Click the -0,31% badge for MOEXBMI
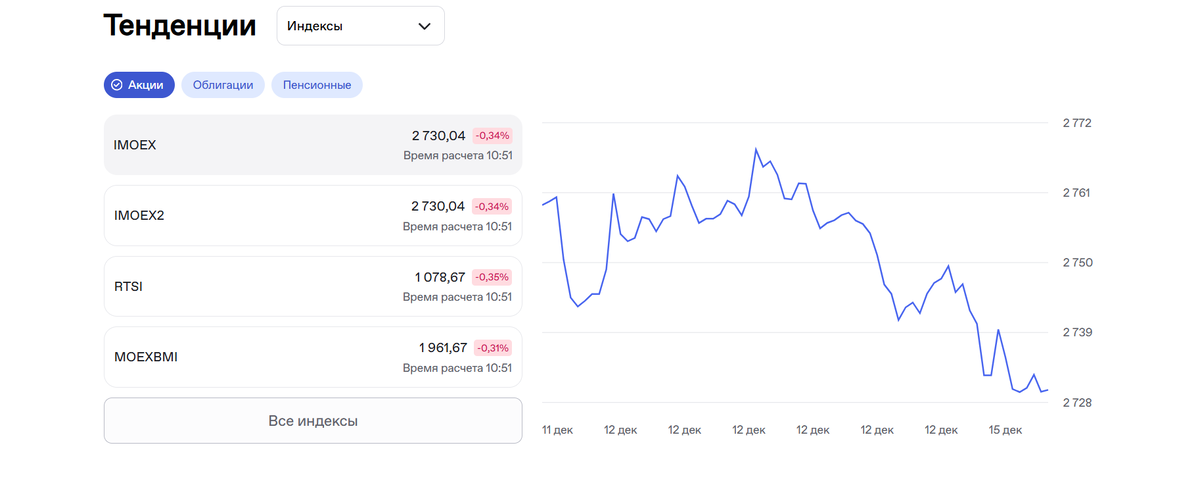The height and width of the screenshot is (489, 1200). 492,348
